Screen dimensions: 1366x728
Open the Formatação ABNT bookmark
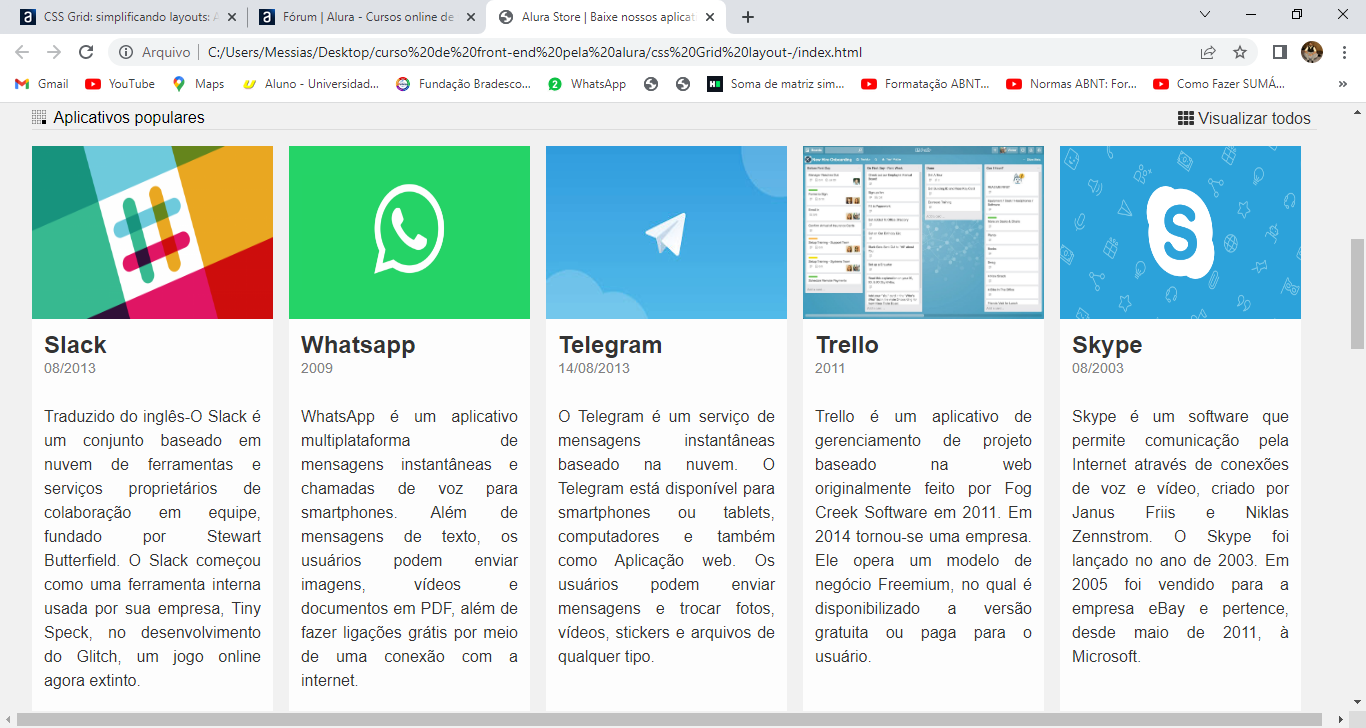click(x=926, y=84)
